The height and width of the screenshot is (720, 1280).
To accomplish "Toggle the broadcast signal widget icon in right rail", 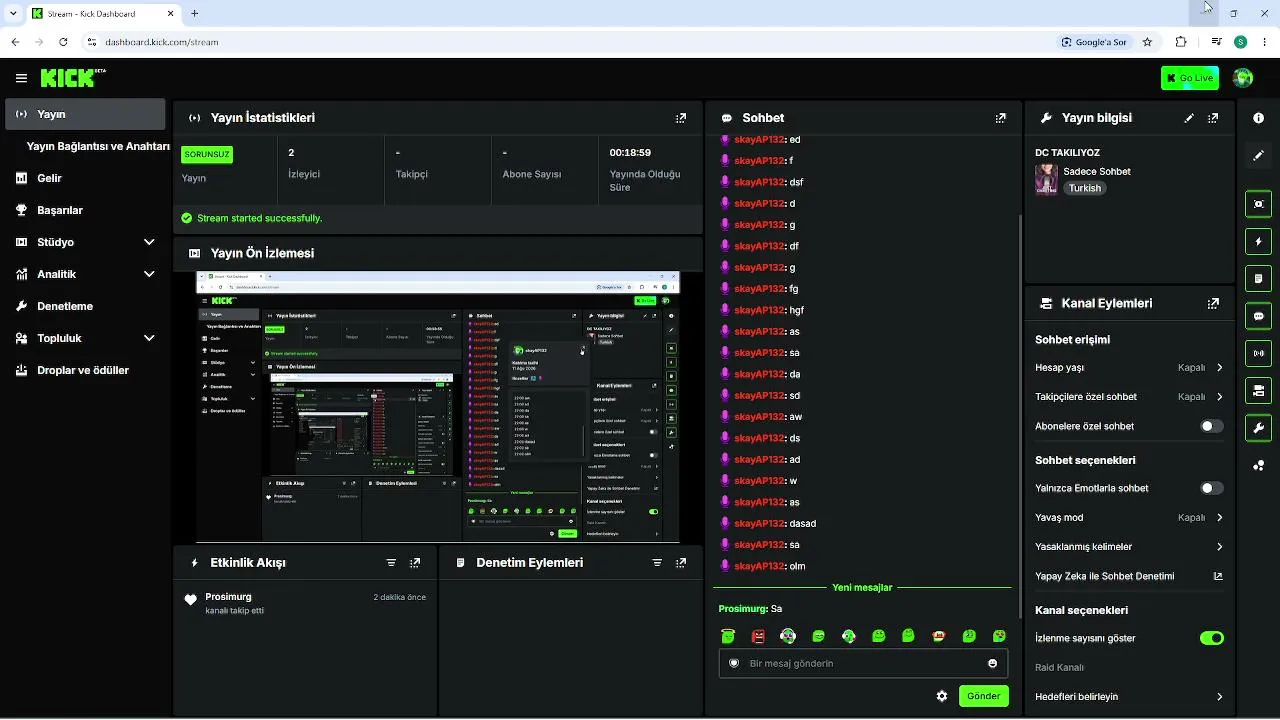I will (1258, 353).
